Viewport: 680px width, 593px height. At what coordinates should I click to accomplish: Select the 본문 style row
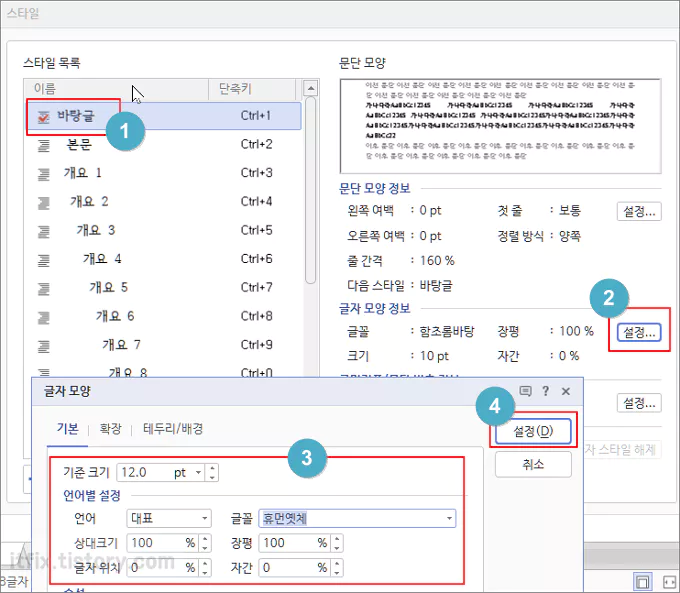163,144
